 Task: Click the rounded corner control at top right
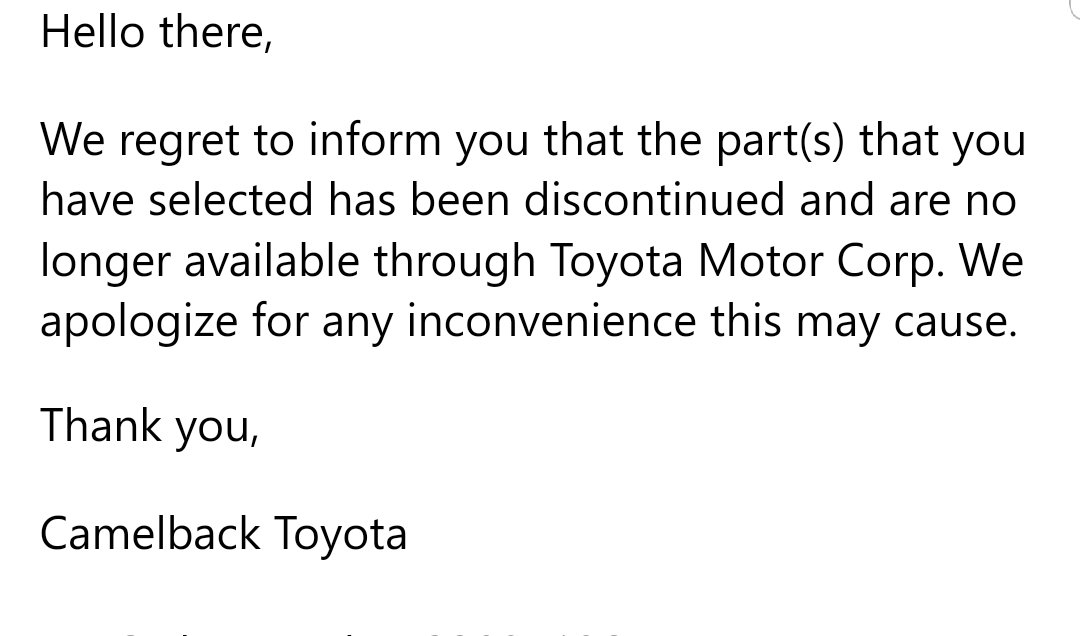click(1074, 7)
